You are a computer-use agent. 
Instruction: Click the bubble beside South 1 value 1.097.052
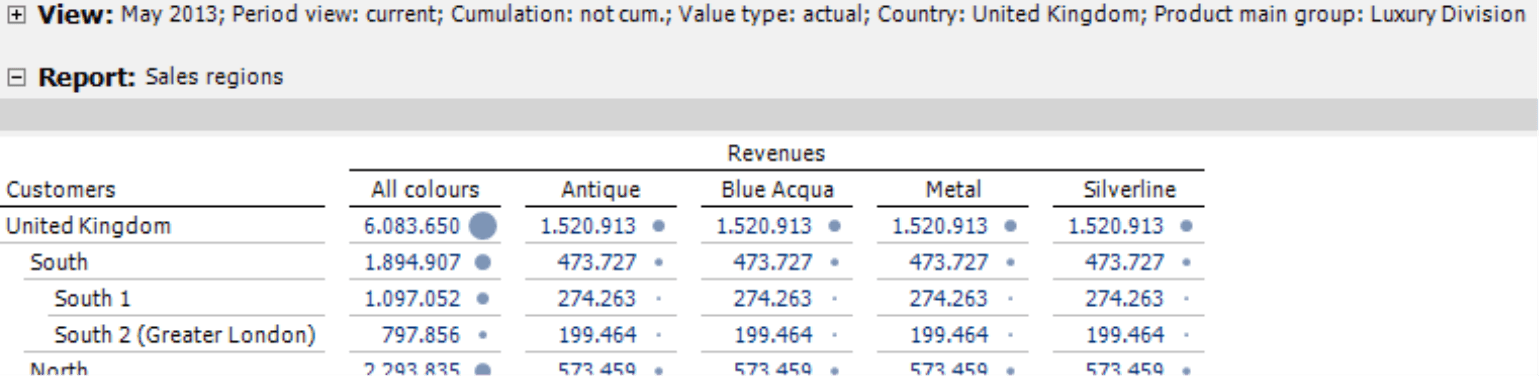(x=483, y=299)
